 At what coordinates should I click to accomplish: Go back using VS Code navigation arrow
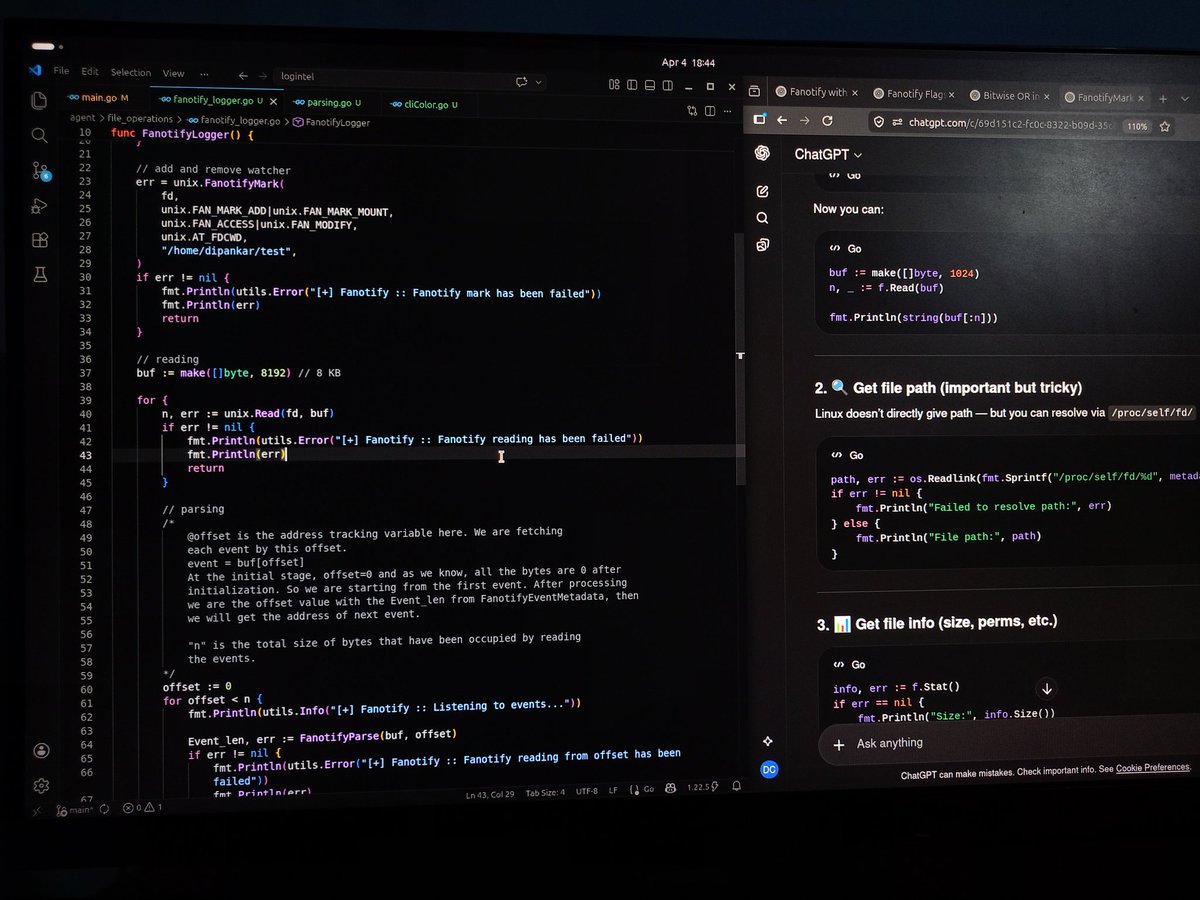pyautogui.click(x=243, y=75)
